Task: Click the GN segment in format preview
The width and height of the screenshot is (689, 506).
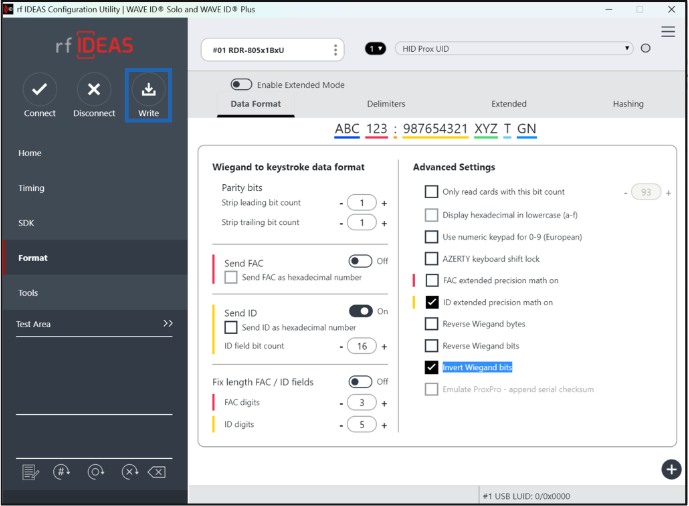Action: tap(526, 129)
